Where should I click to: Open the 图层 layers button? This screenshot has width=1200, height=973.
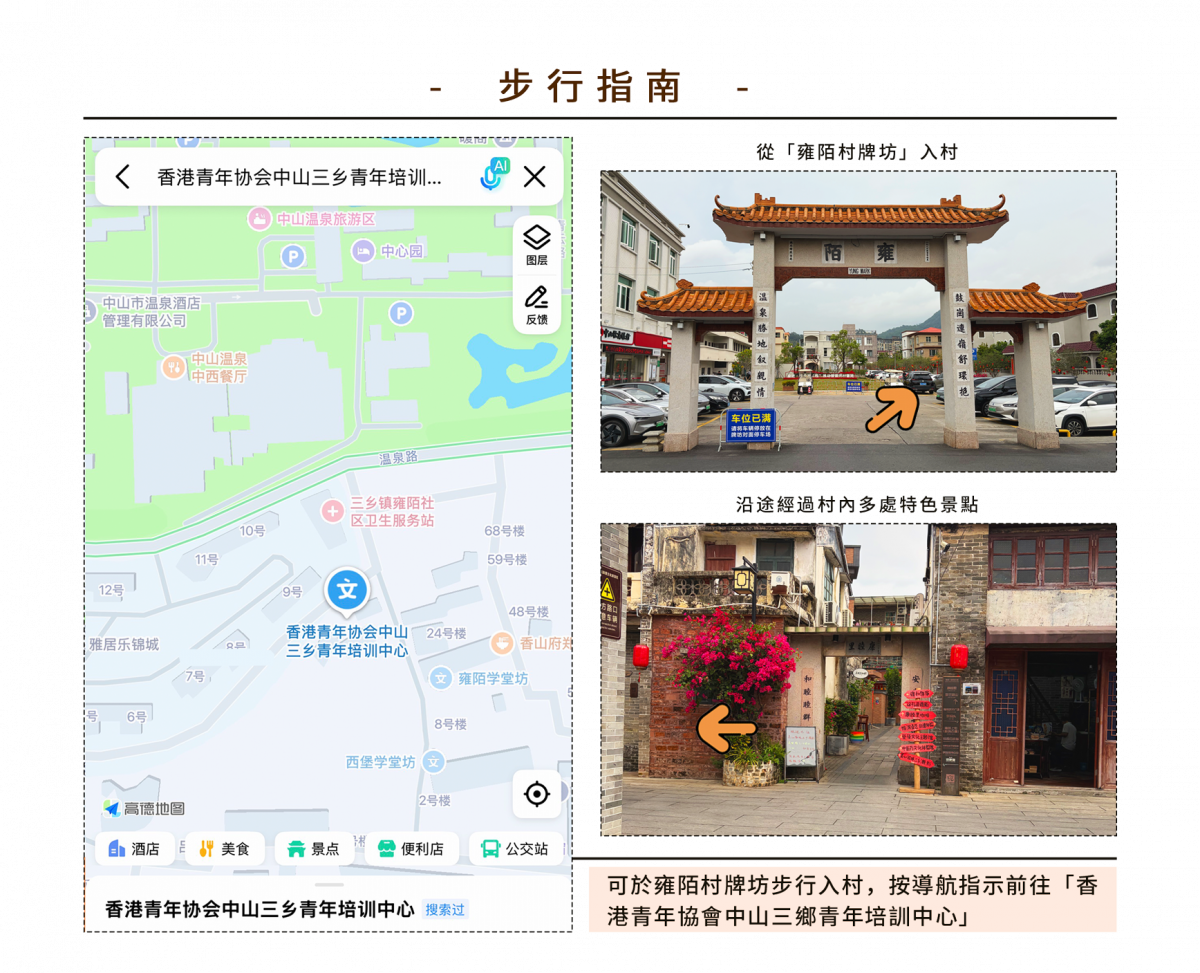click(x=537, y=245)
